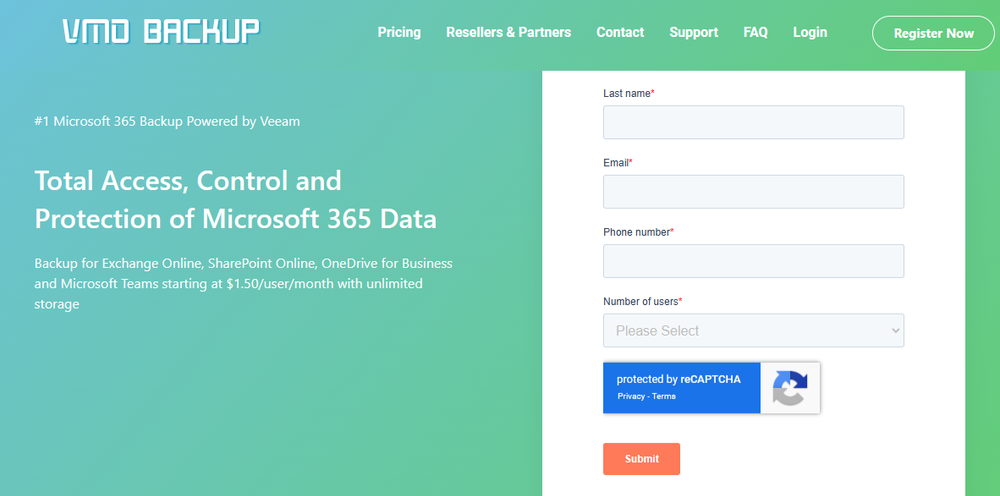Open Resellers & Partners menu item
The width and height of the screenshot is (1000, 496).
tap(508, 32)
